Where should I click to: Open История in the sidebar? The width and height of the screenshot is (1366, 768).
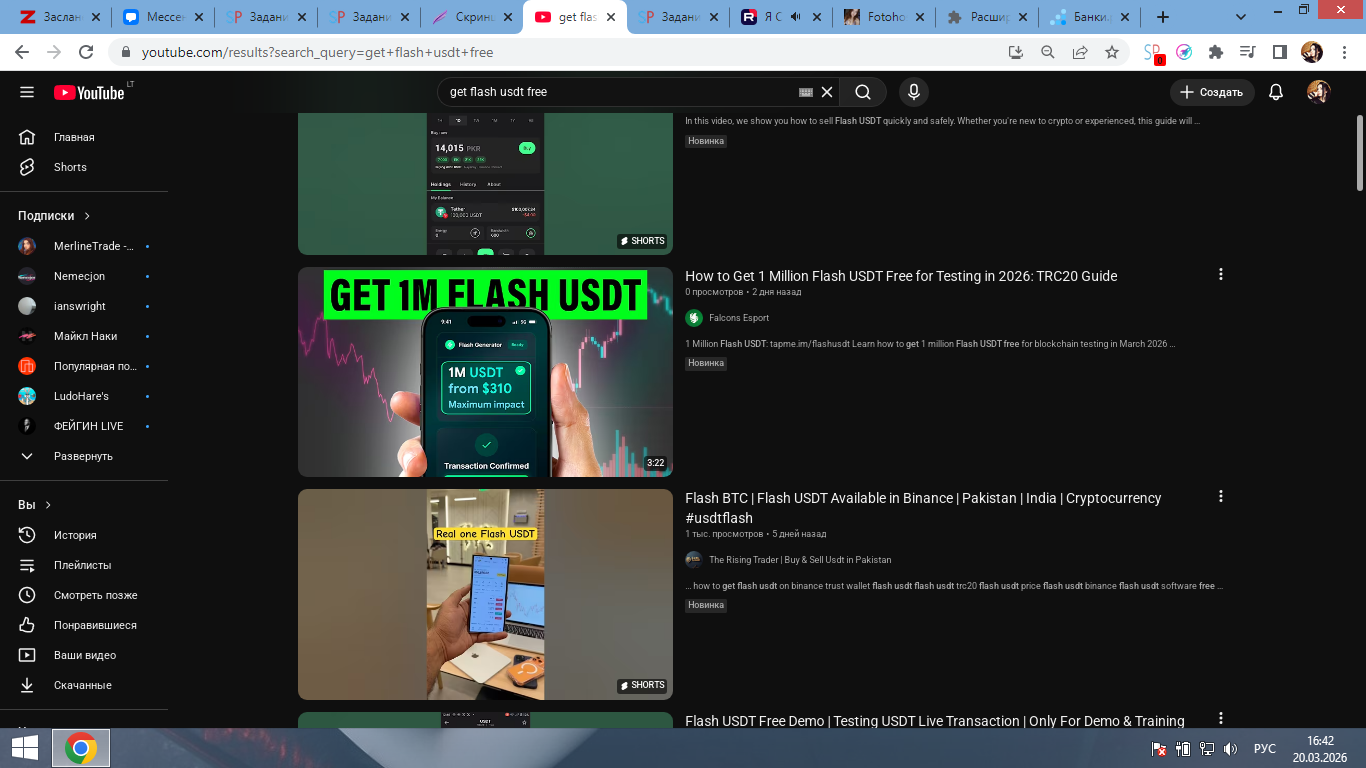(84, 535)
